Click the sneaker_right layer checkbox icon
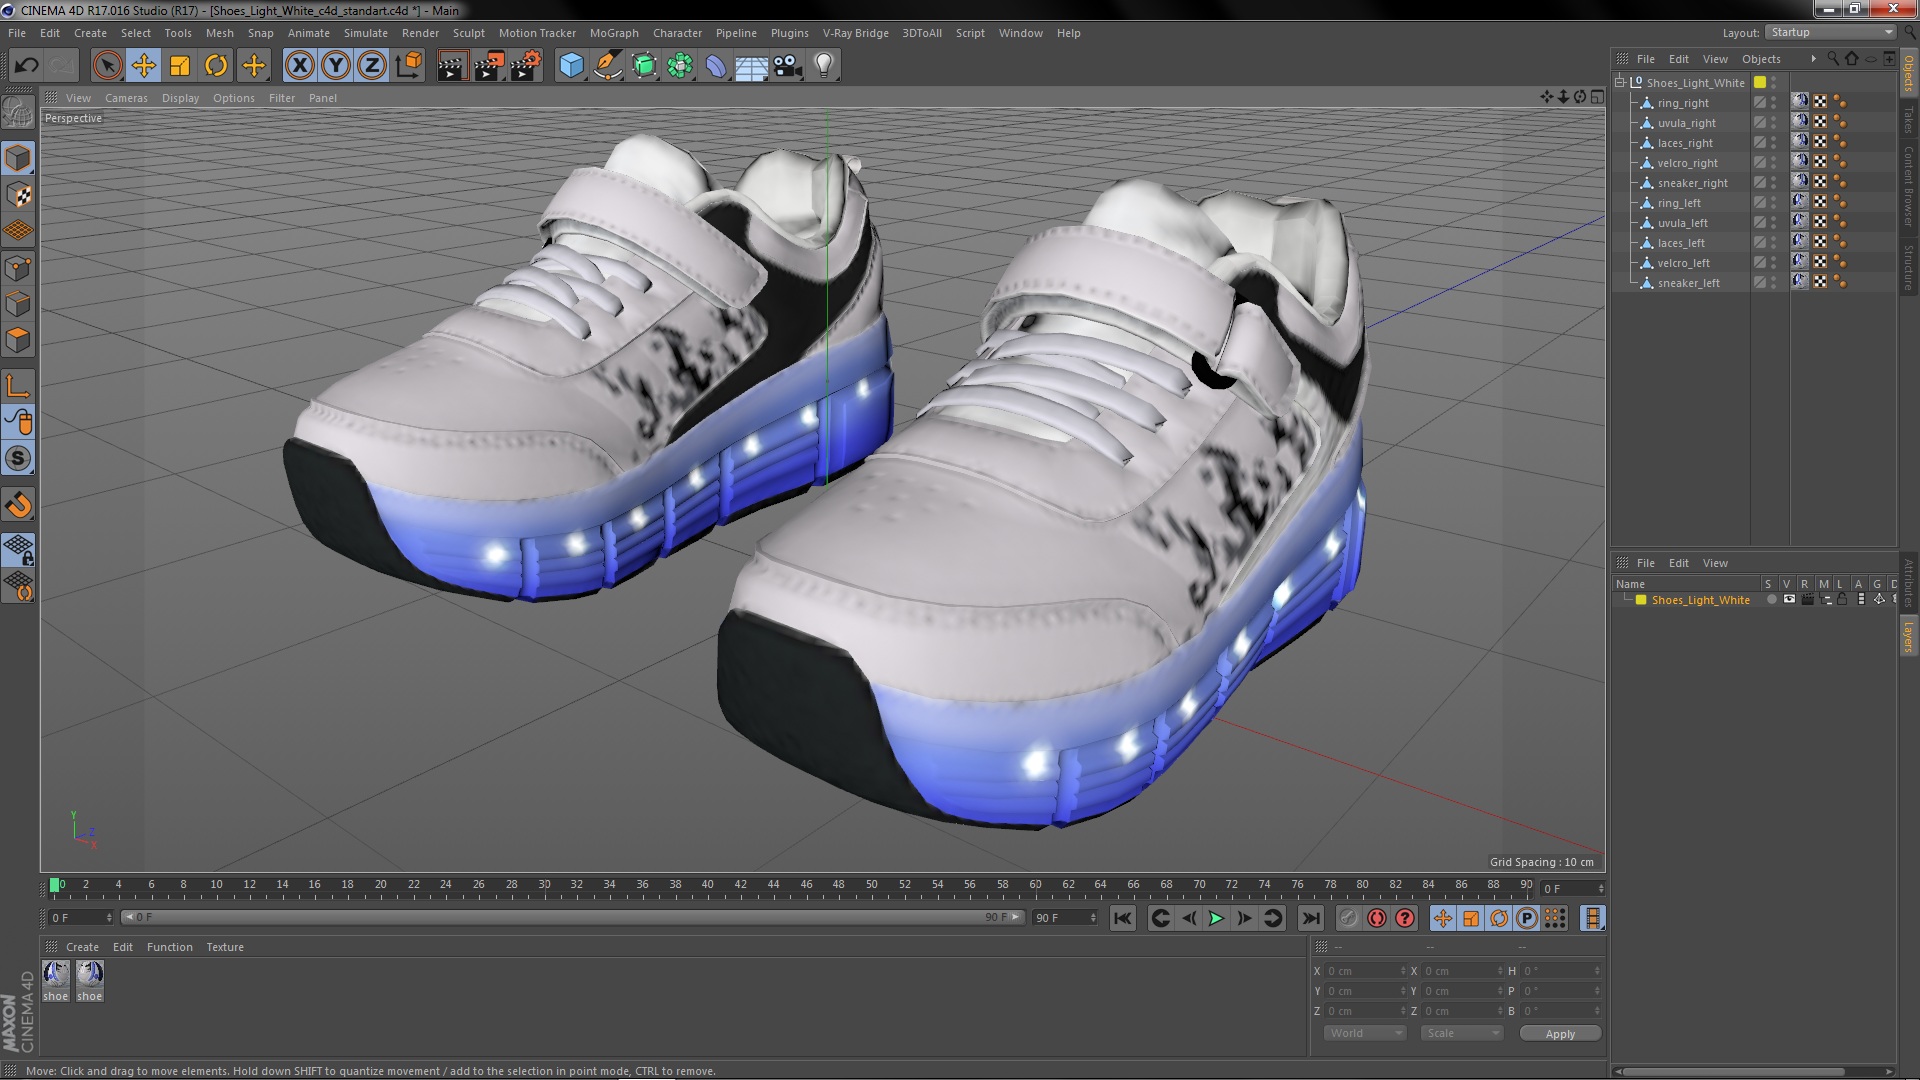Screen dimensions: 1920x1080 pyautogui.click(x=1759, y=183)
